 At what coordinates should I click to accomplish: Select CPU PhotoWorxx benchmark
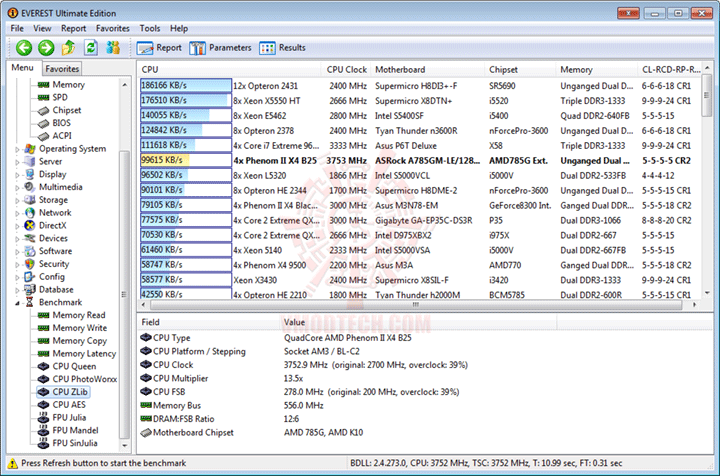click(x=84, y=379)
